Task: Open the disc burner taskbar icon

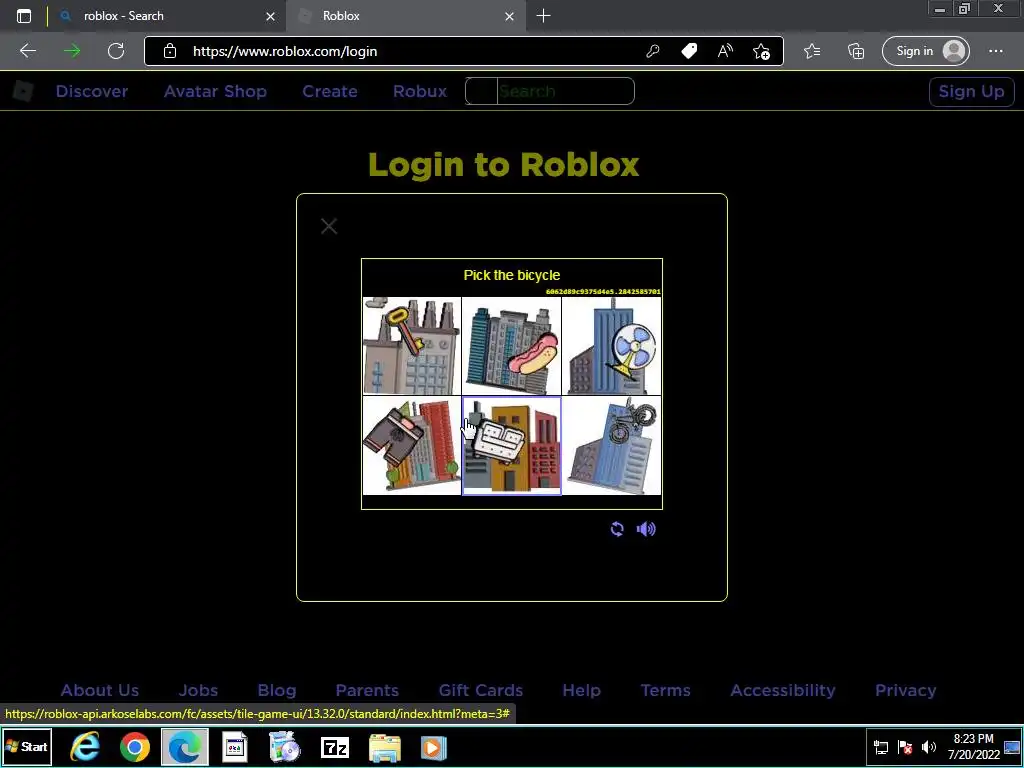Action: (285, 747)
